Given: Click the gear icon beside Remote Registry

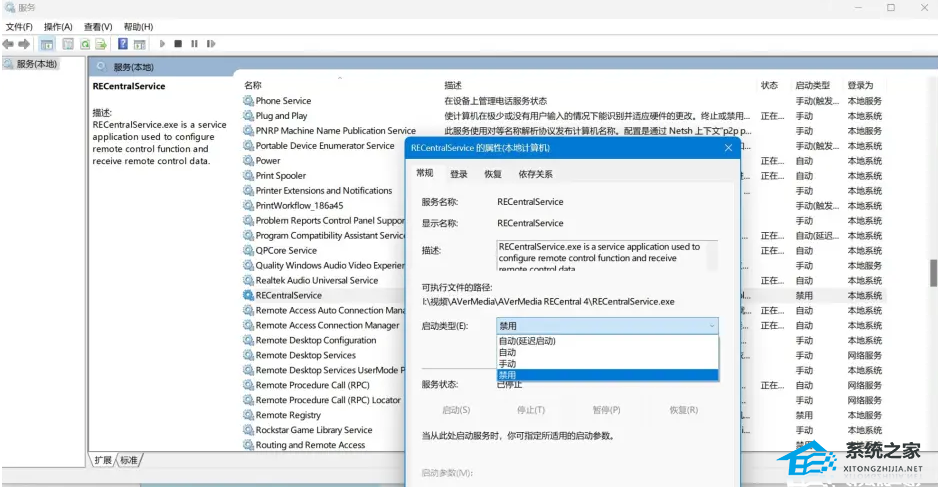Looking at the screenshot, I should tap(248, 415).
